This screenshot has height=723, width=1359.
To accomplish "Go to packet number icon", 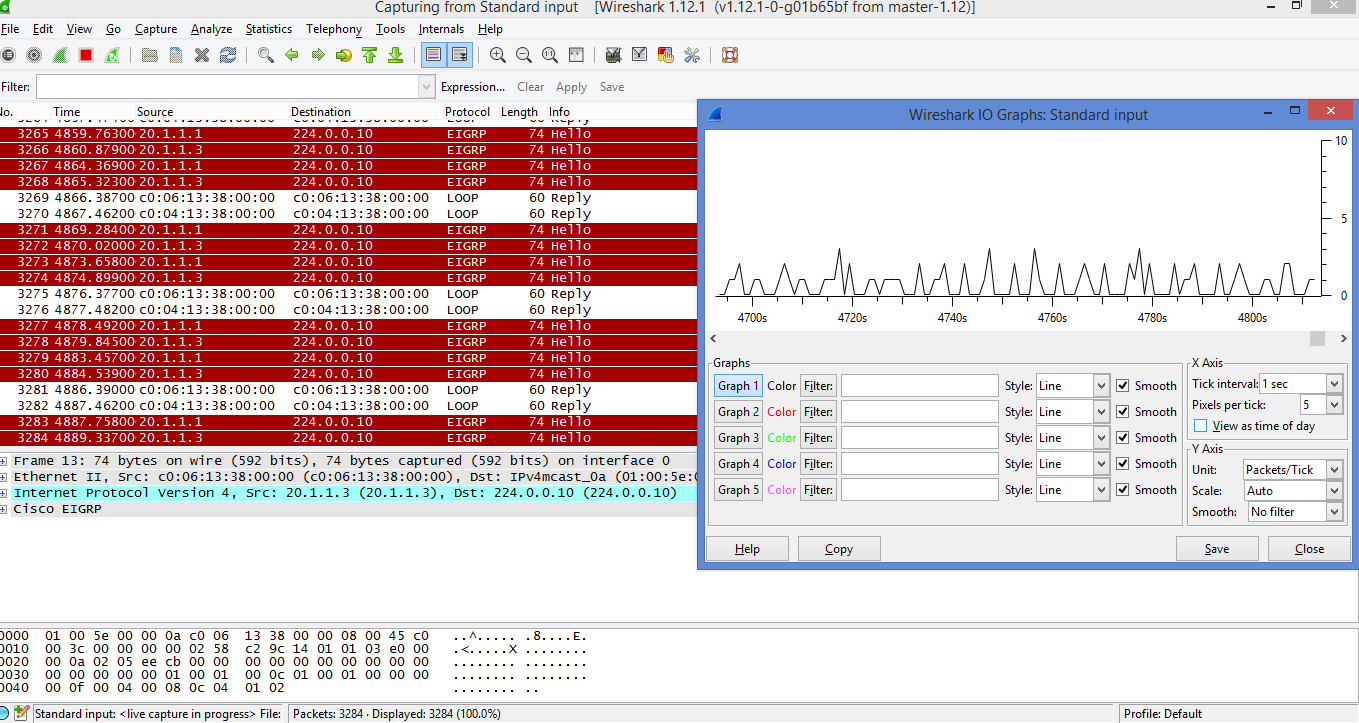I will (x=344, y=55).
